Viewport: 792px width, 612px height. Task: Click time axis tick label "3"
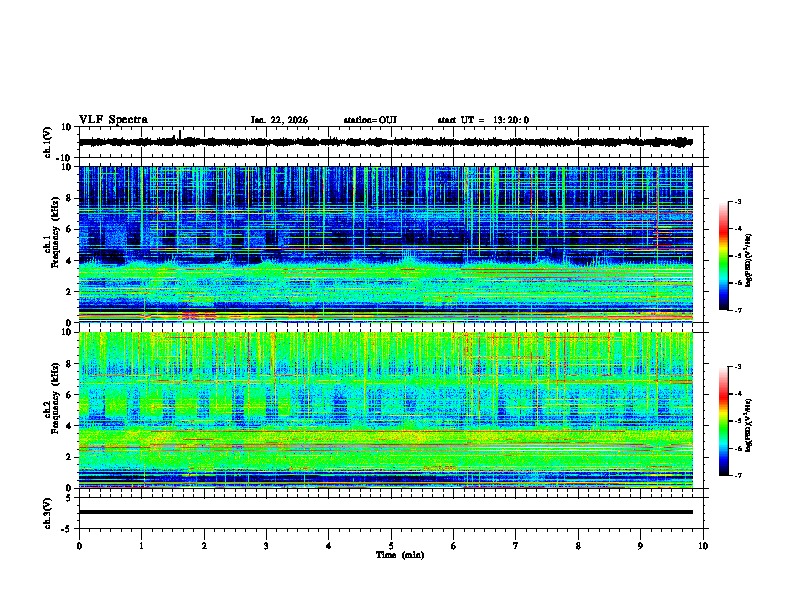click(266, 546)
